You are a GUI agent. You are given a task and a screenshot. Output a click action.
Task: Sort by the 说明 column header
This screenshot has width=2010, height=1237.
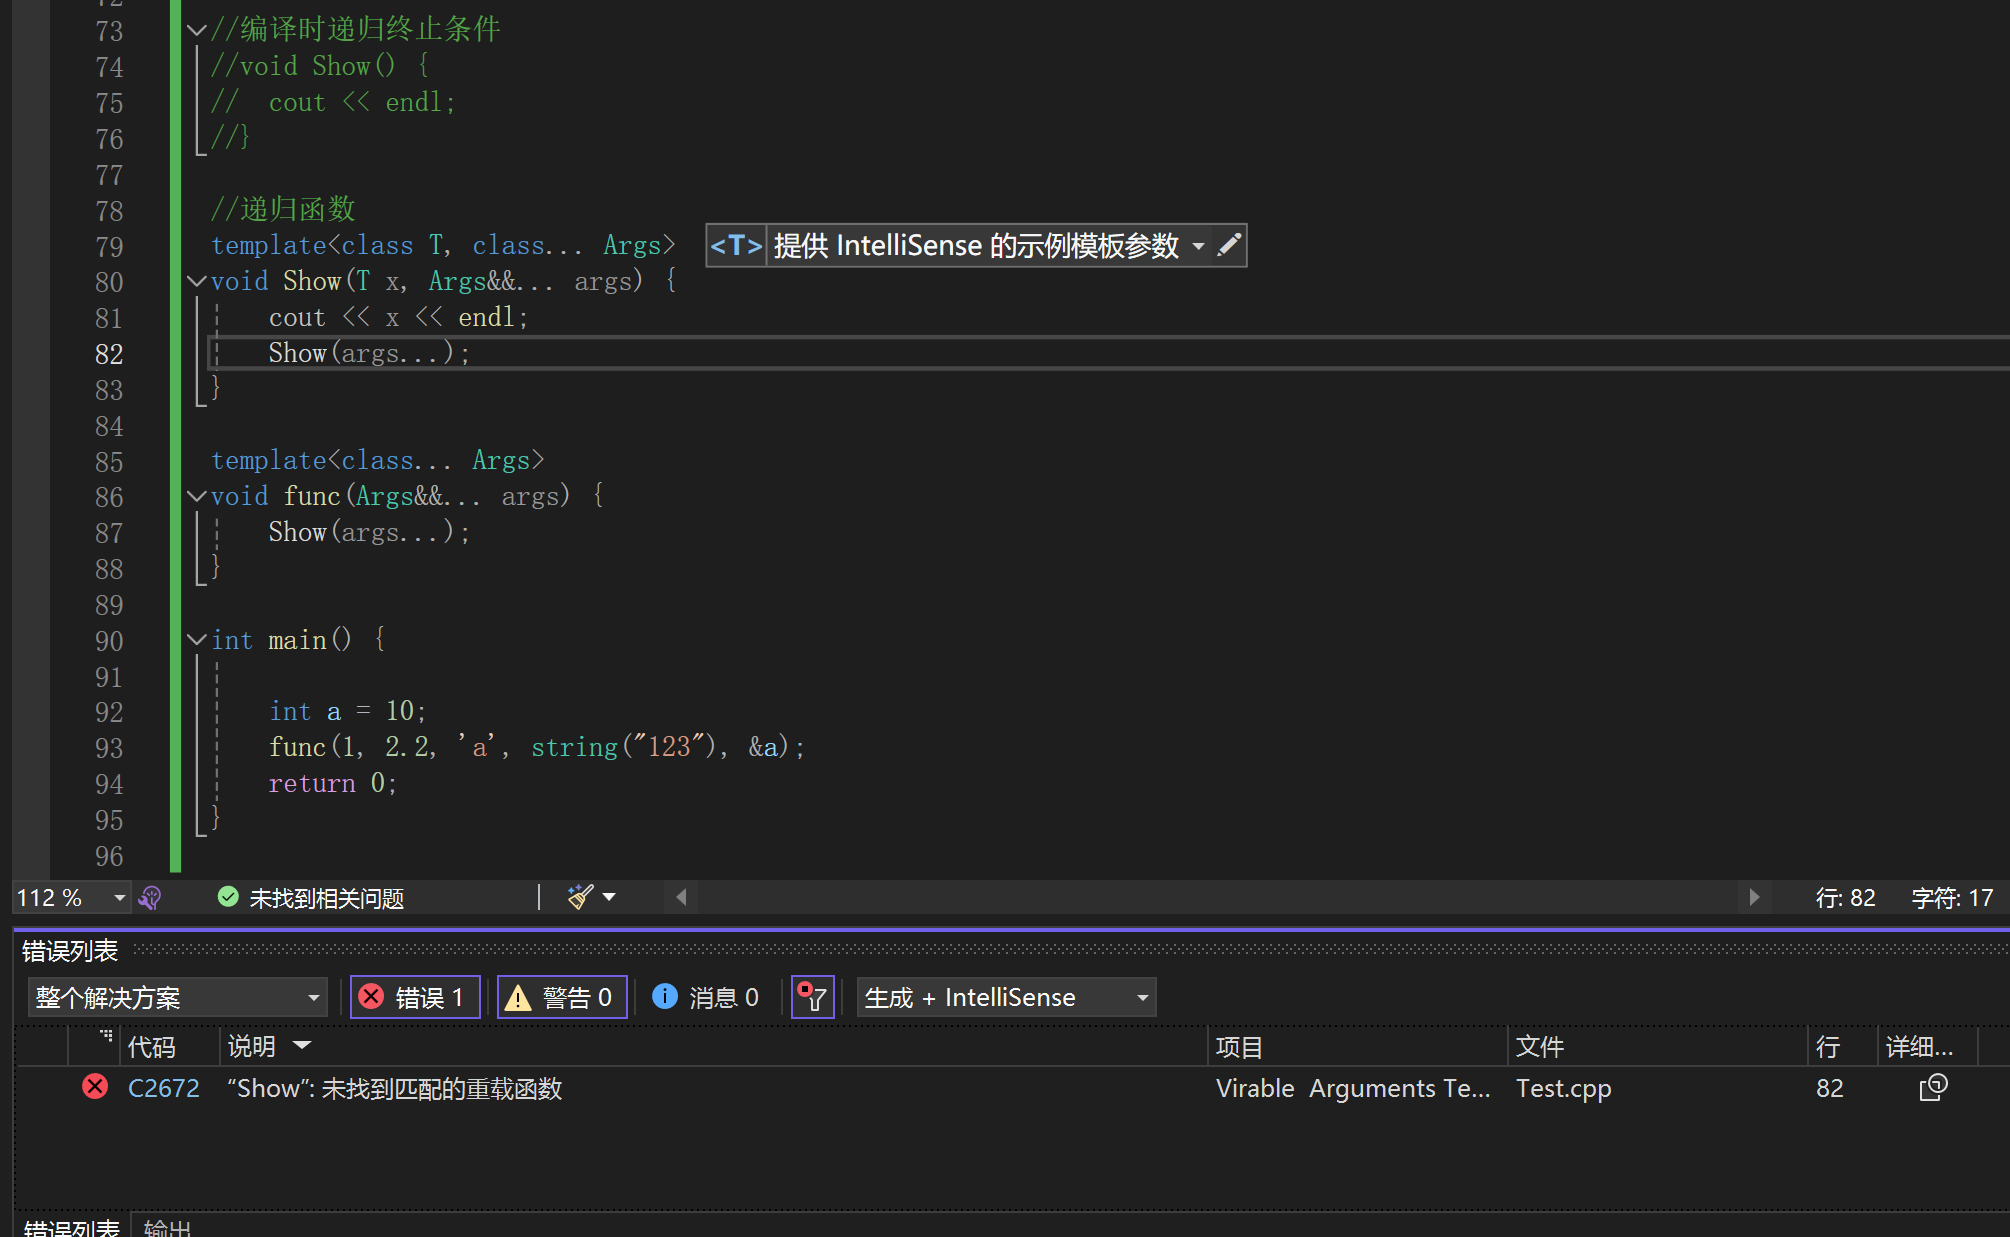[x=252, y=1046]
